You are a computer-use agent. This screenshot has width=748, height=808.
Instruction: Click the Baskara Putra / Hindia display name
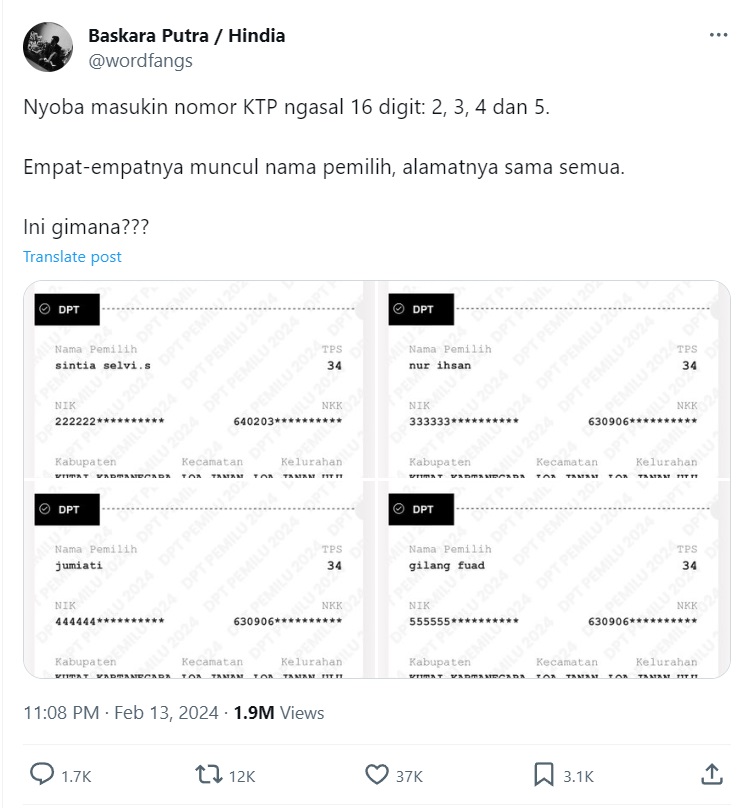click(x=186, y=36)
